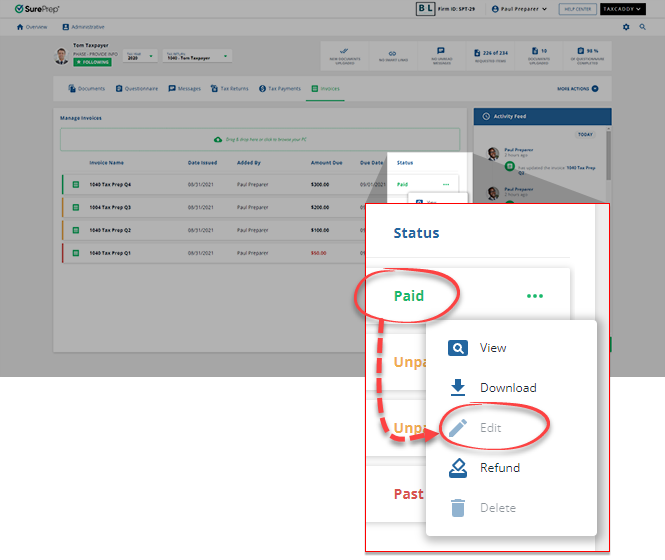This screenshot has height=560, width=665.
Task: Click the large green Paid status in callout
Action: tap(409, 296)
